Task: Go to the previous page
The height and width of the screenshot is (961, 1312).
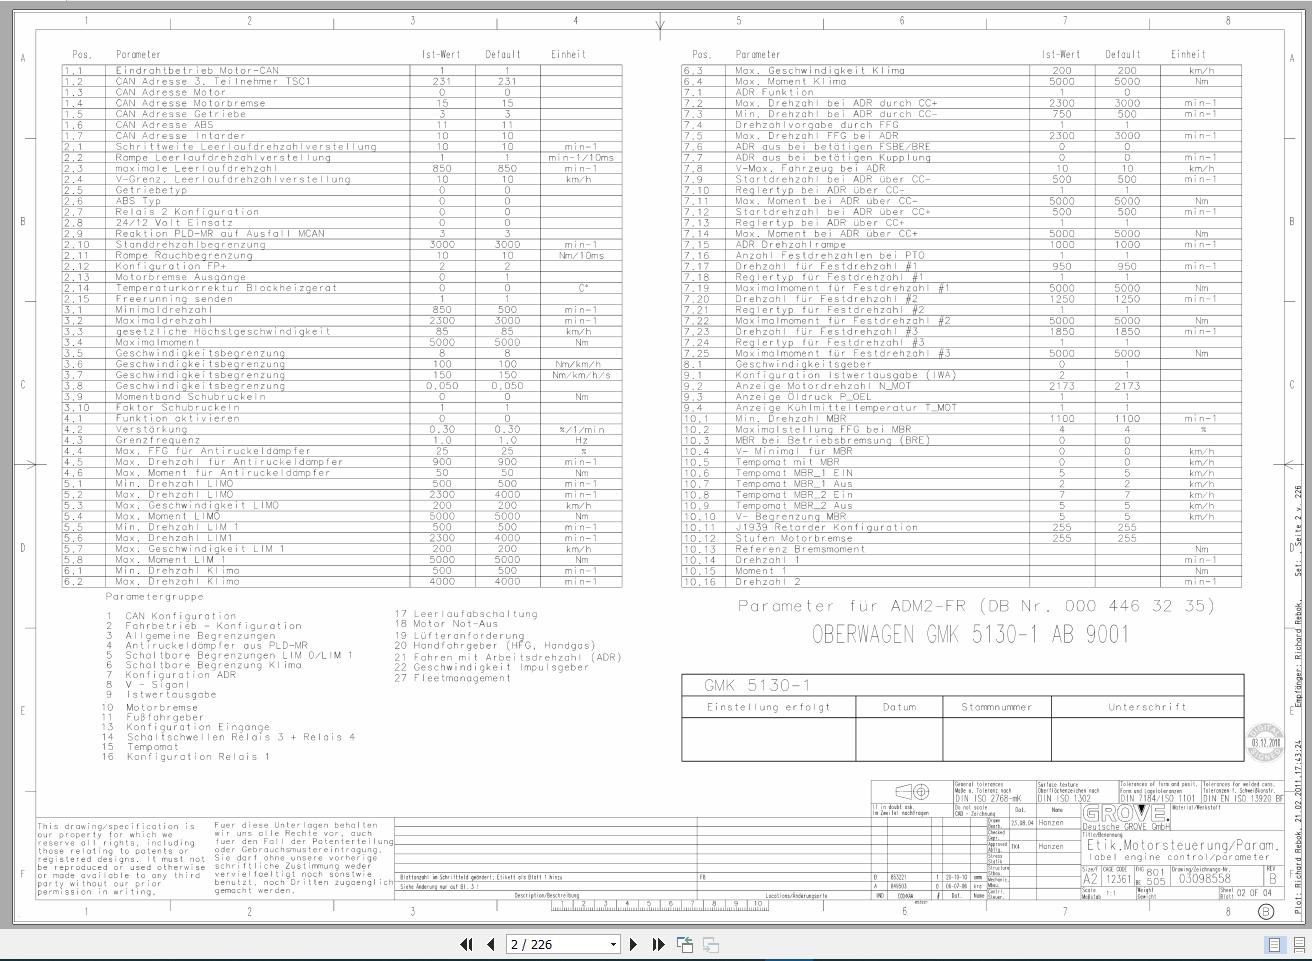Action: (x=489, y=944)
